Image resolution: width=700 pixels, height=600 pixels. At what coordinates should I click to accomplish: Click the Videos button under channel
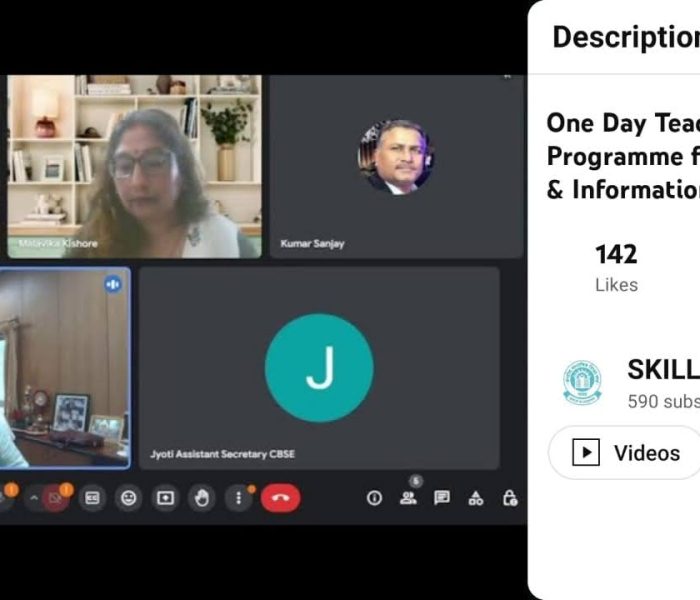pos(625,453)
